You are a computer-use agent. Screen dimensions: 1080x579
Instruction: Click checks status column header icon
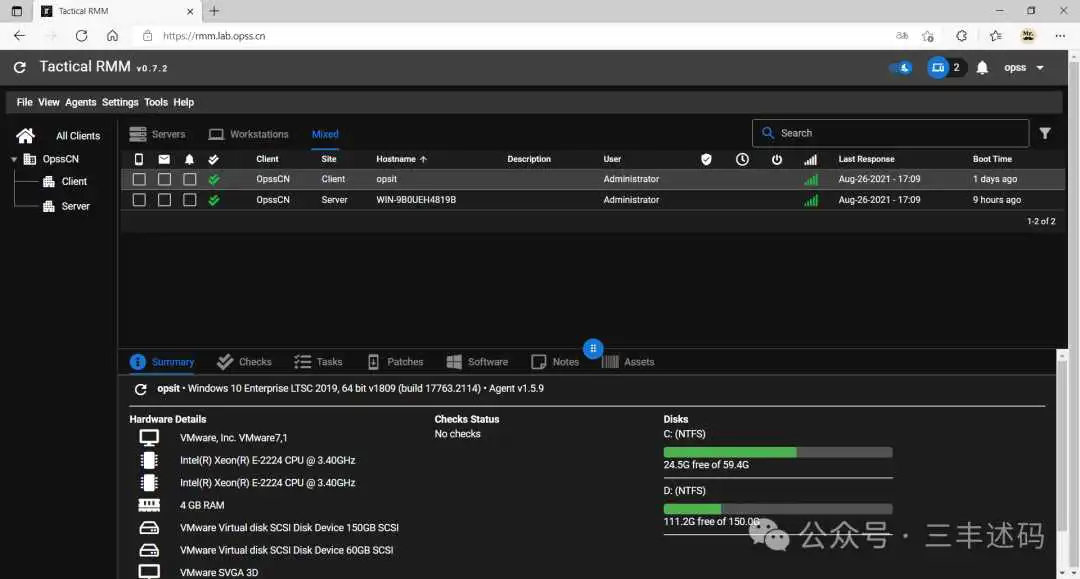[214, 159]
